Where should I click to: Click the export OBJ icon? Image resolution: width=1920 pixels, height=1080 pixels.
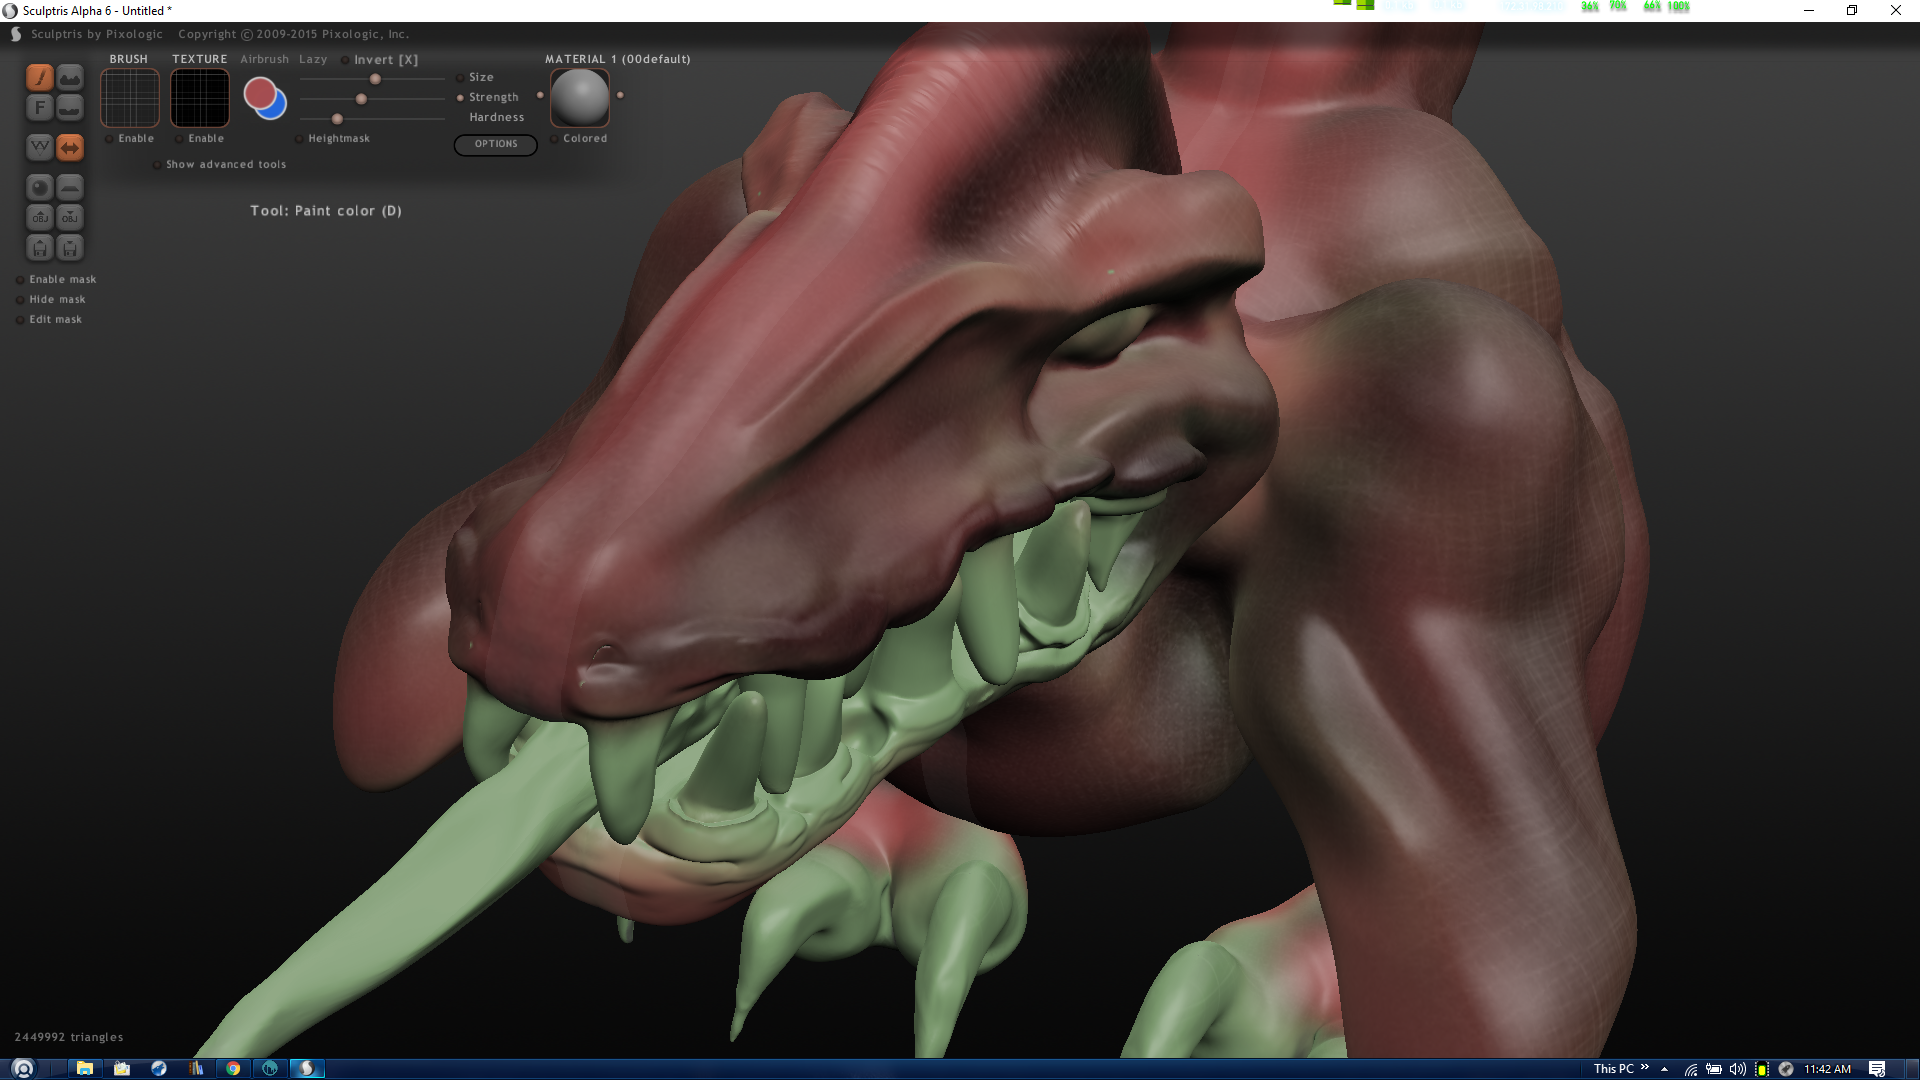click(x=70, y=217)
